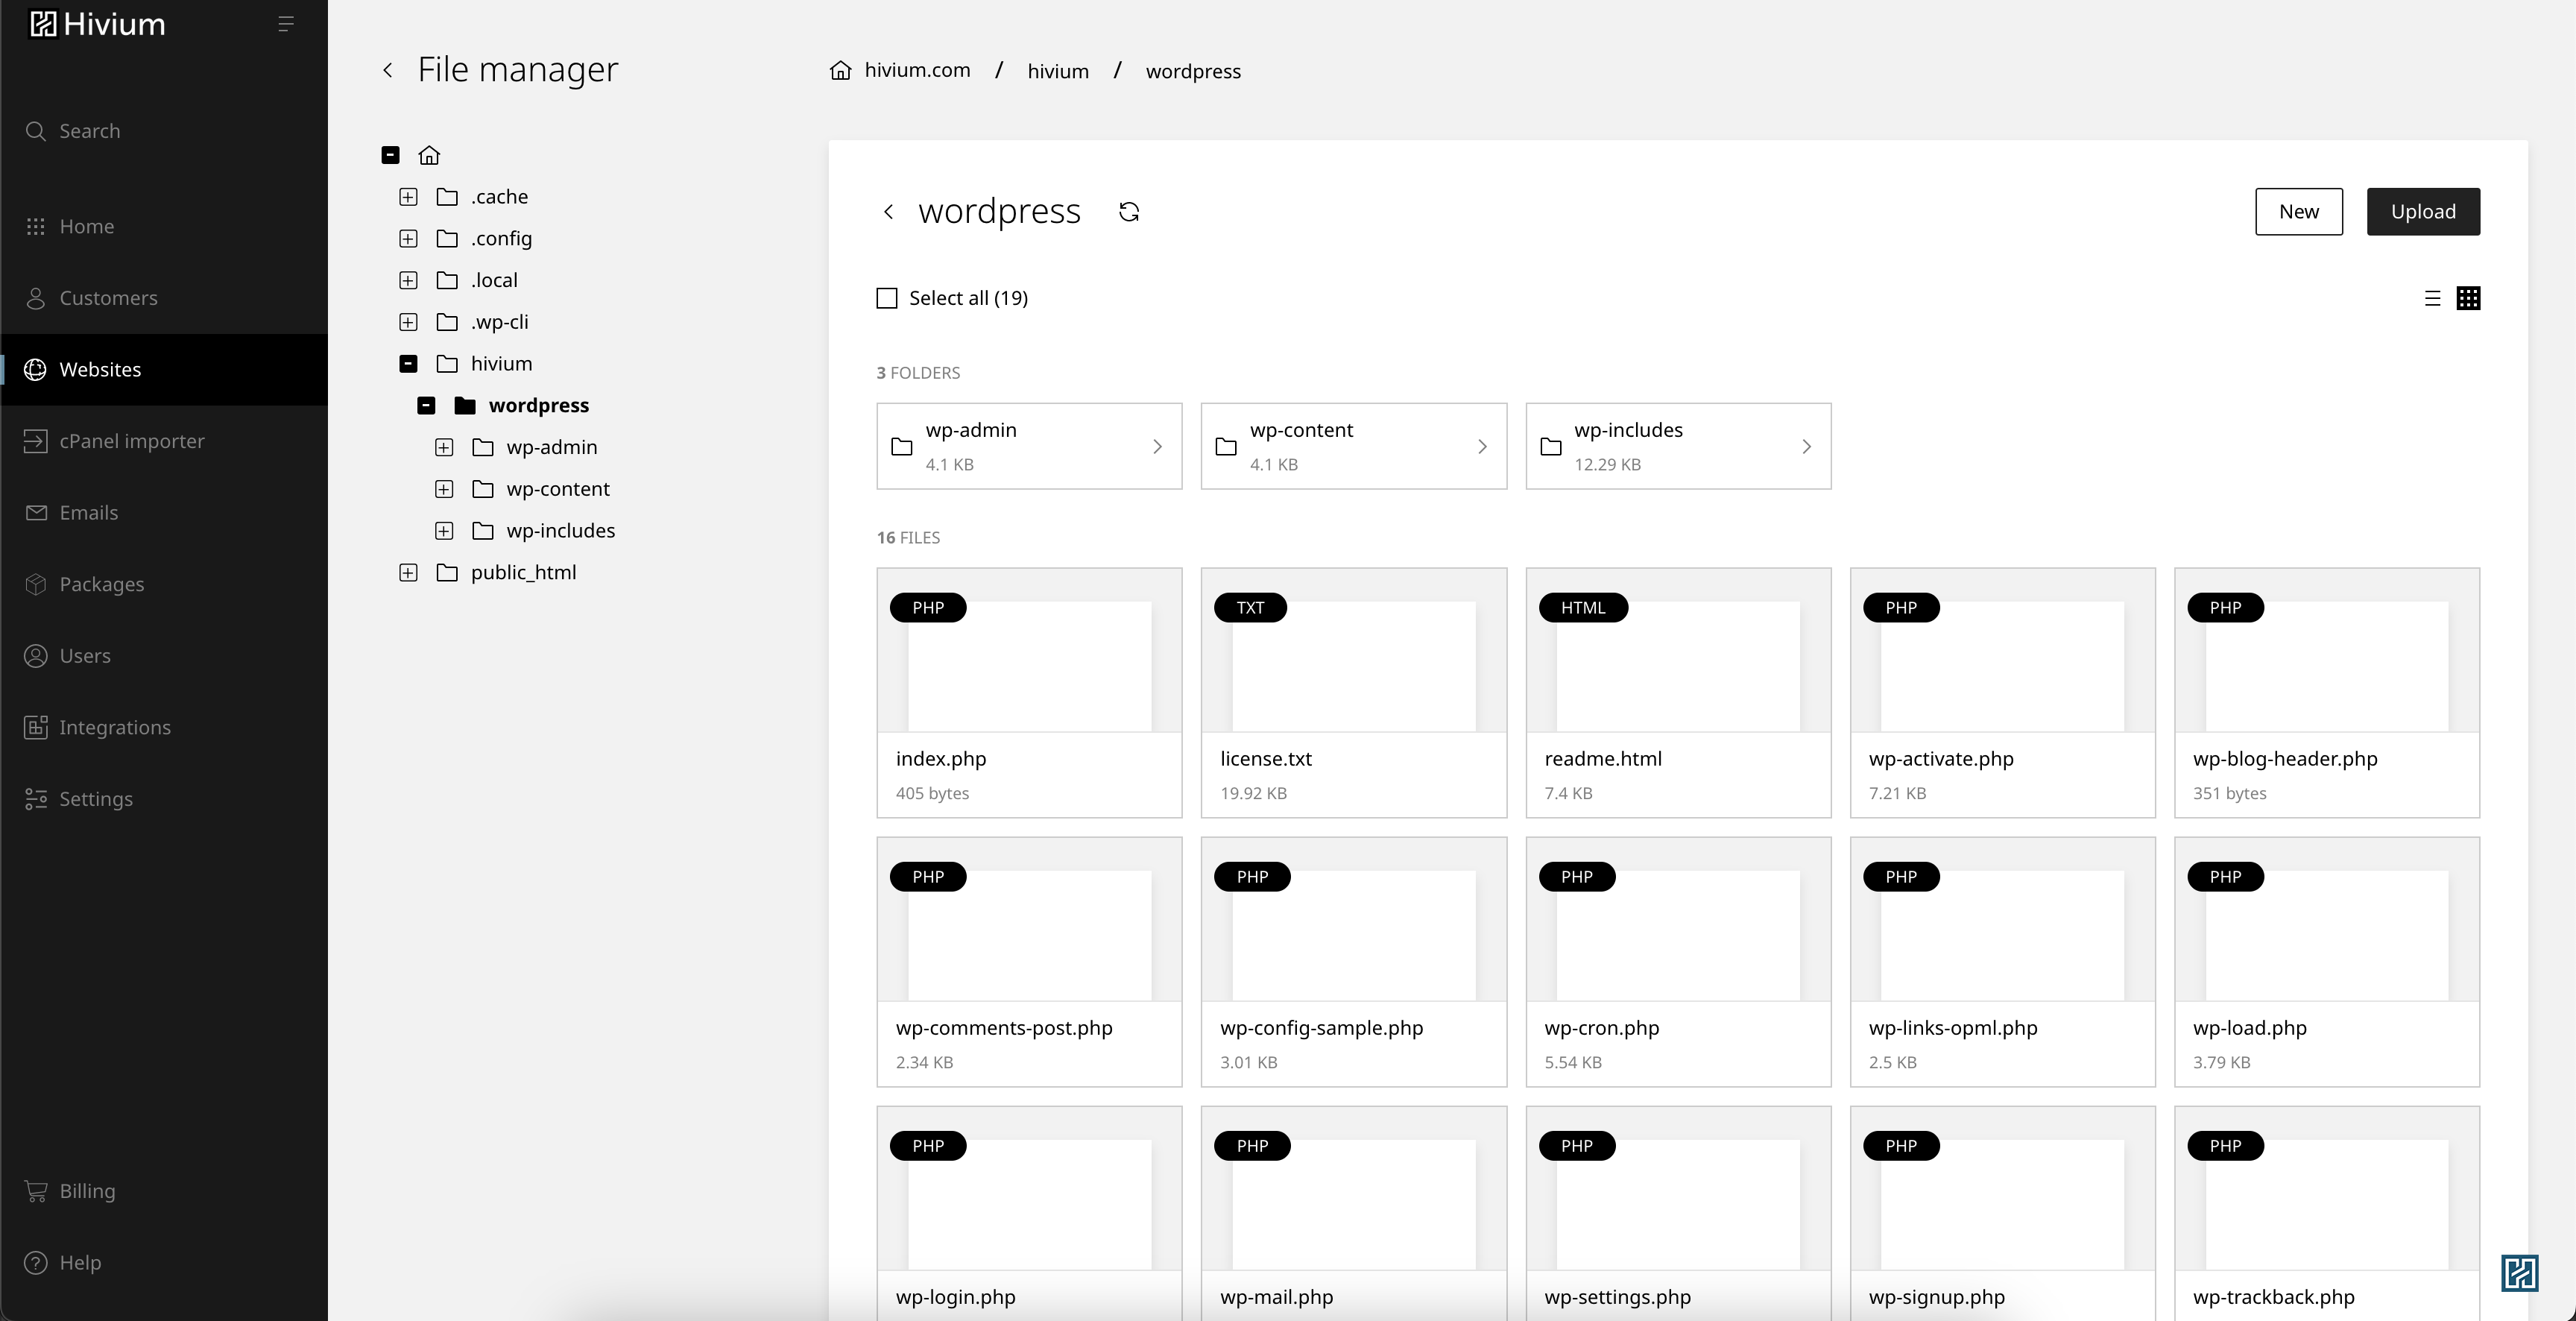The width and height of the screenshot is (2576, 1321).
Task: Expand the .cache folder in tree
Action: pos(408,197)
